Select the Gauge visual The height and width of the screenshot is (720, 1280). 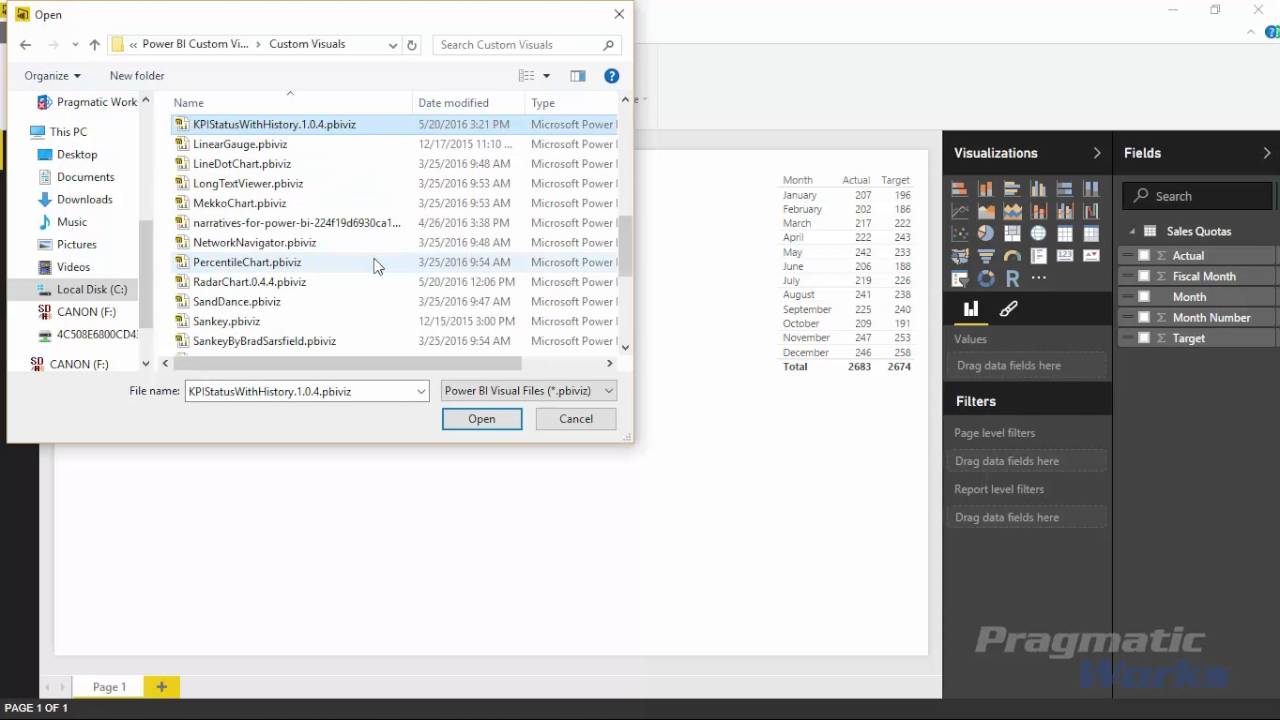coord(1012,256)
